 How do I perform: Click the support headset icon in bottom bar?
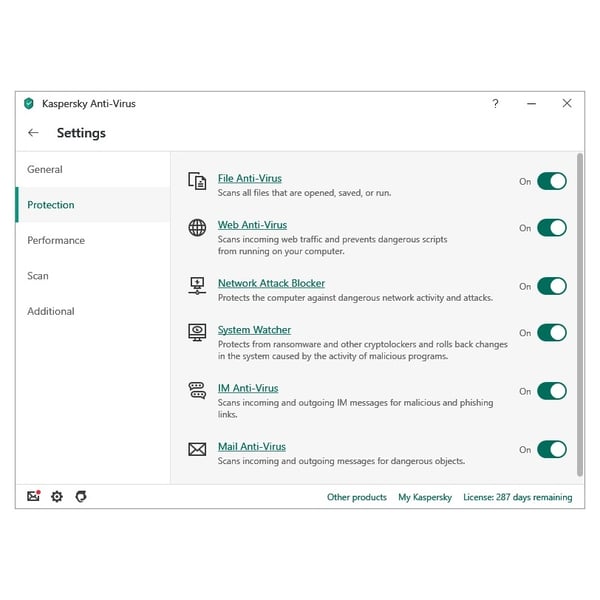tap(81, 496)
